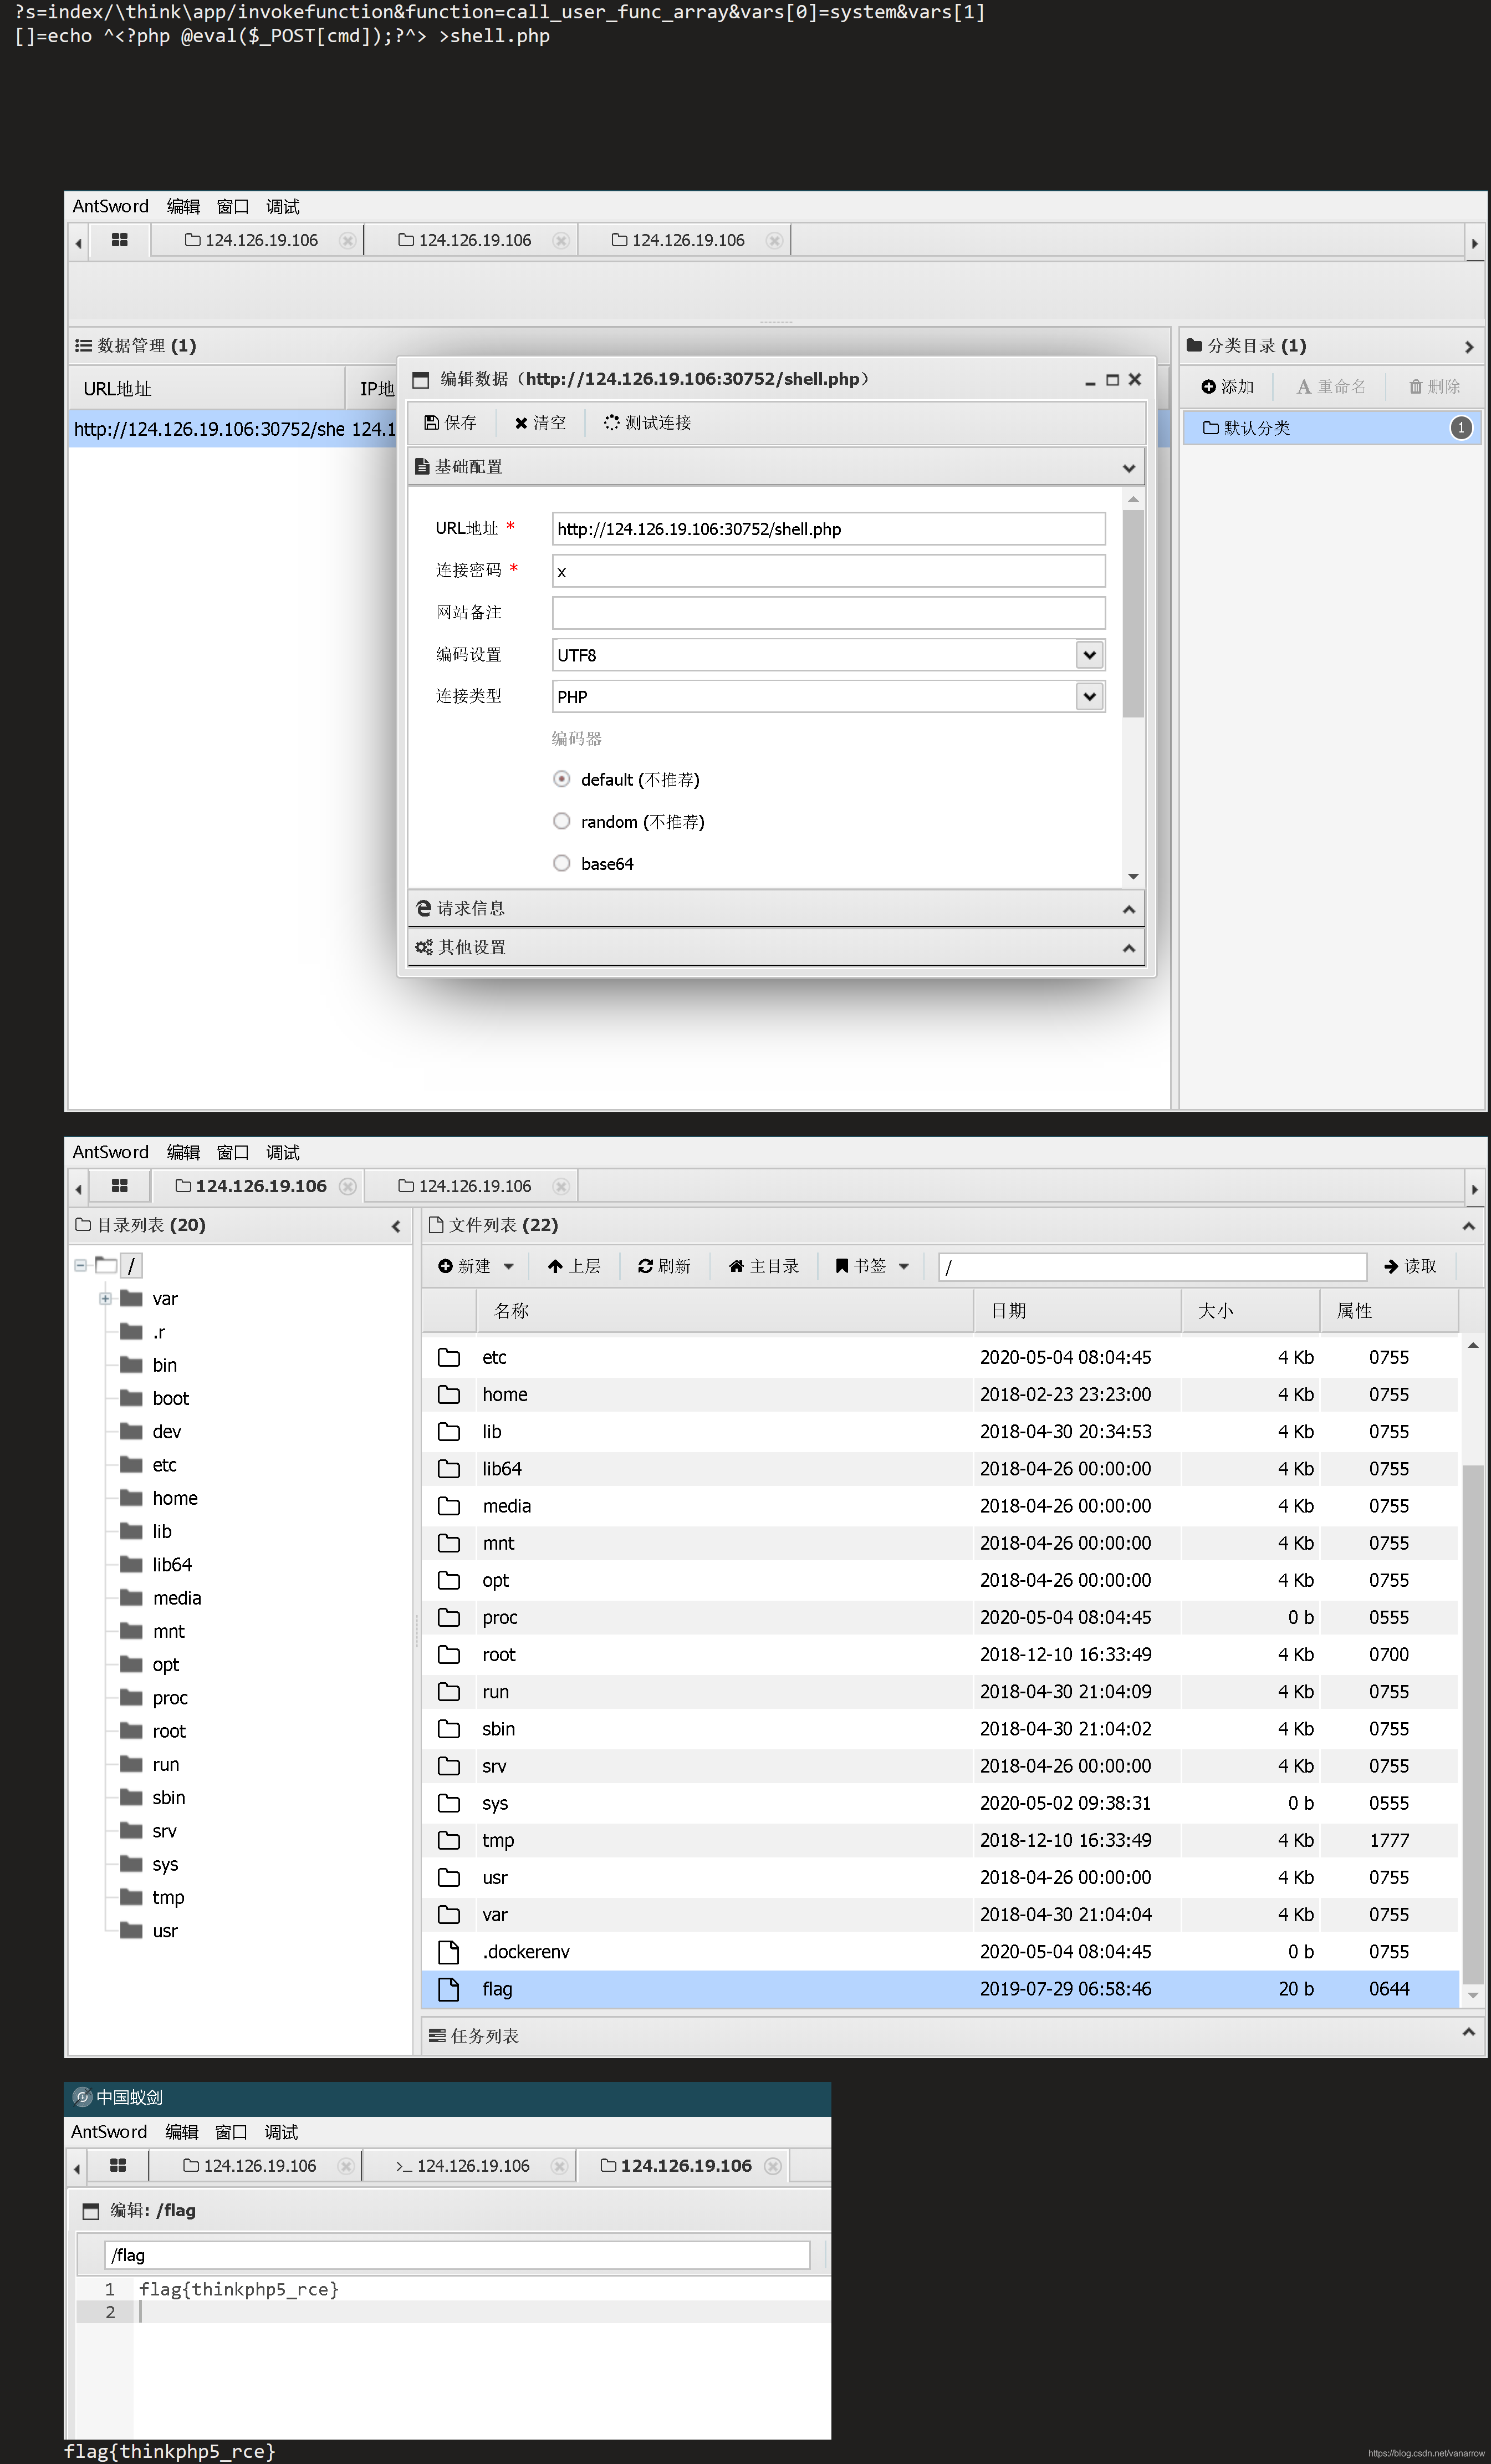Close the first 124.126.19.106 tab in top window
This screenshot has height=2464, width=1491.
347,241
